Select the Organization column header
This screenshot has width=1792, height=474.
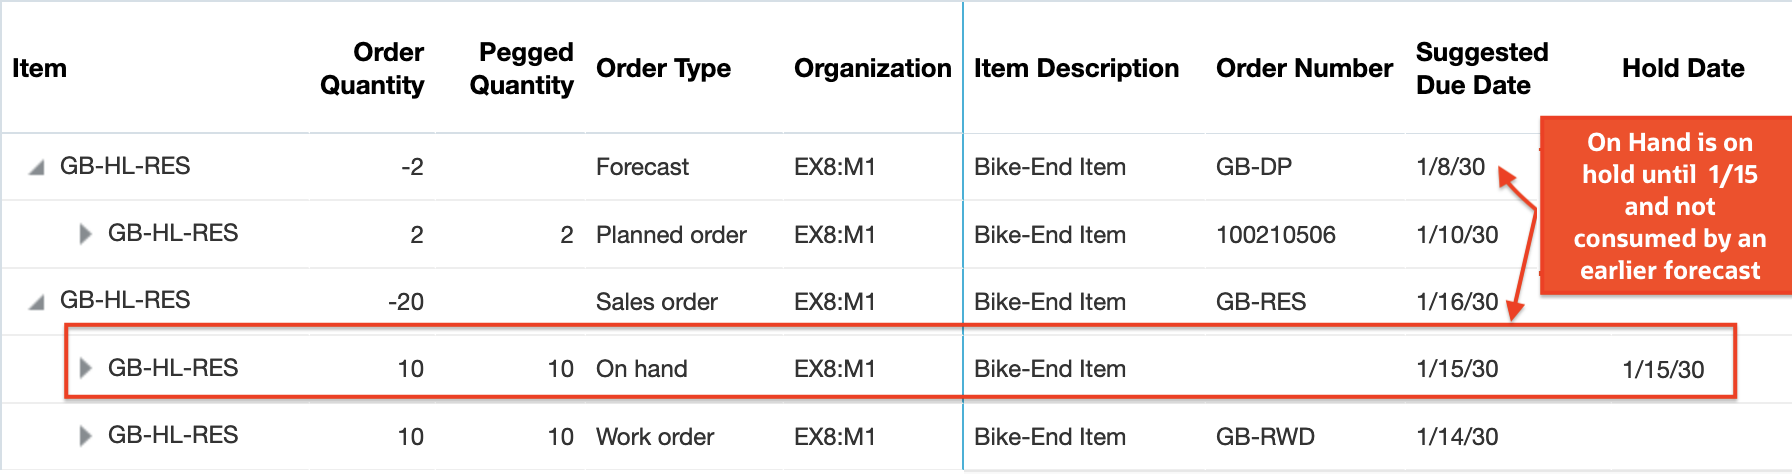click(x=872, y=68)
